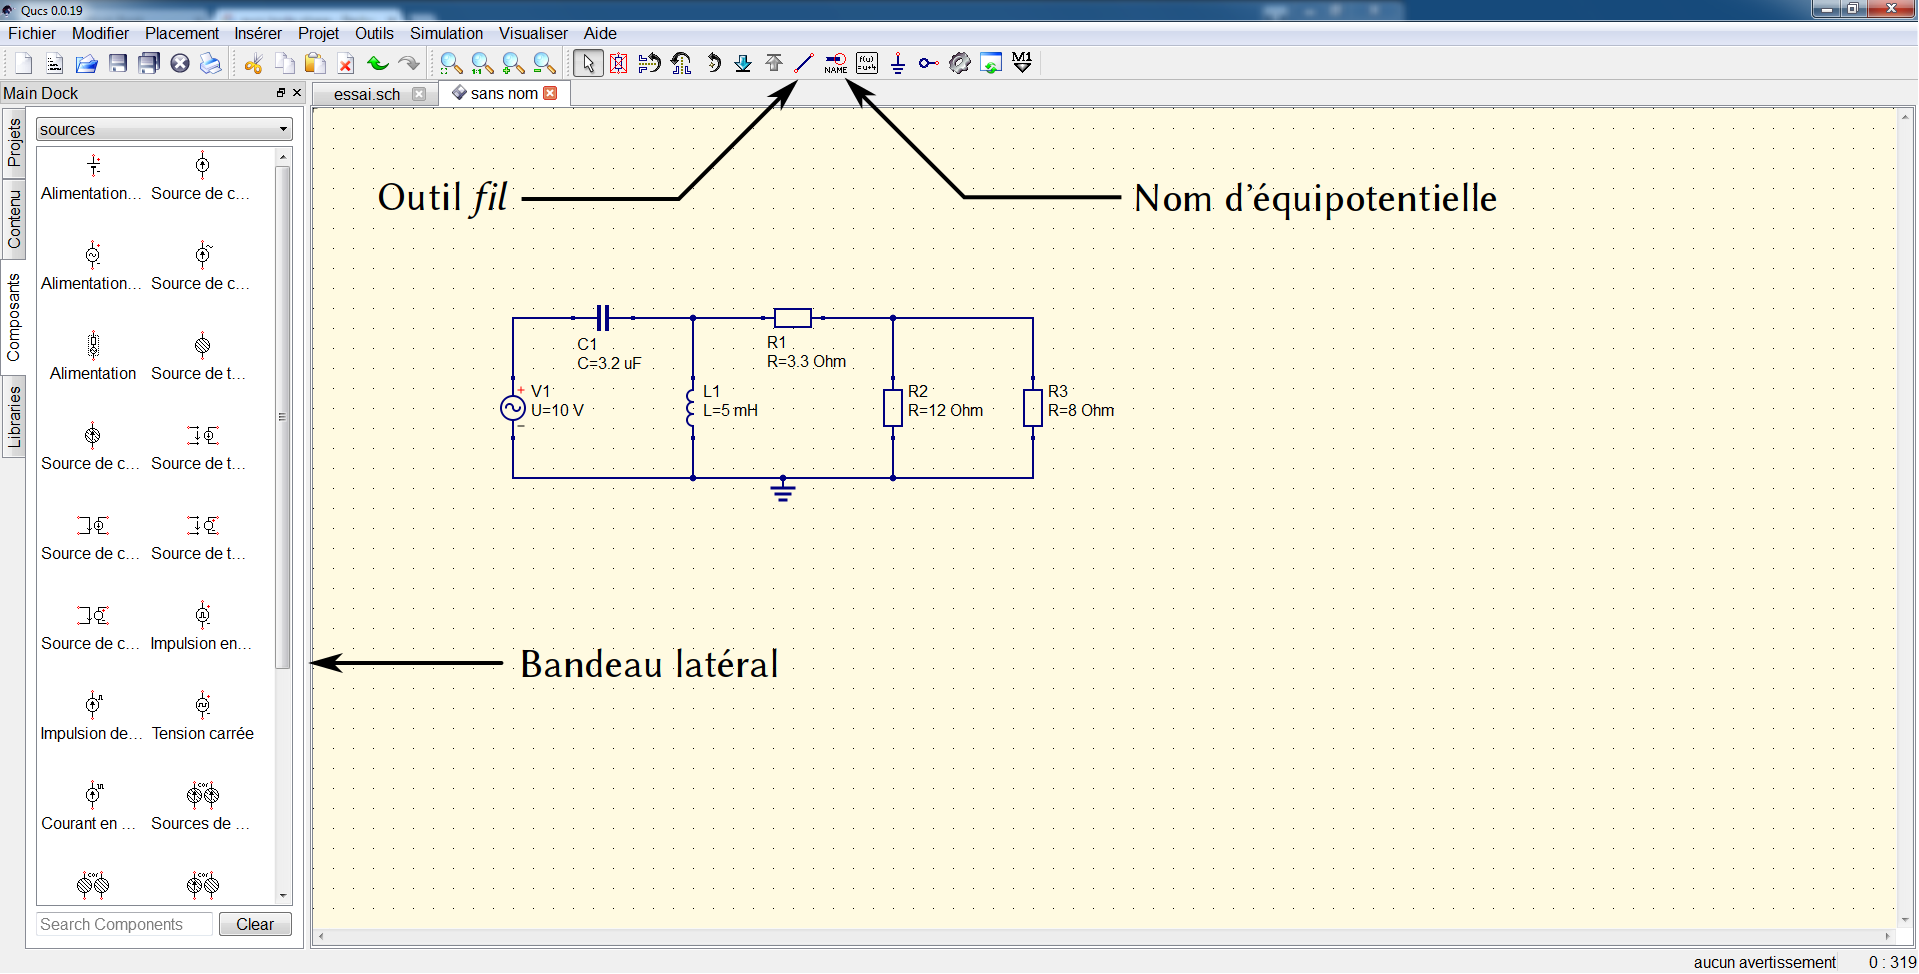Open the Visualiser menu
Screen dimensions: 1919x974
click(533, 33)
